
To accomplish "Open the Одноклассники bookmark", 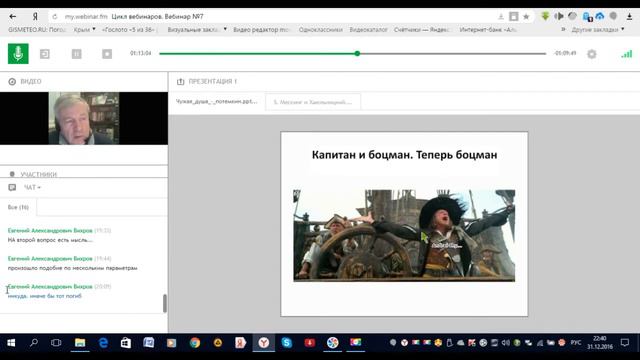I will 320,30.
